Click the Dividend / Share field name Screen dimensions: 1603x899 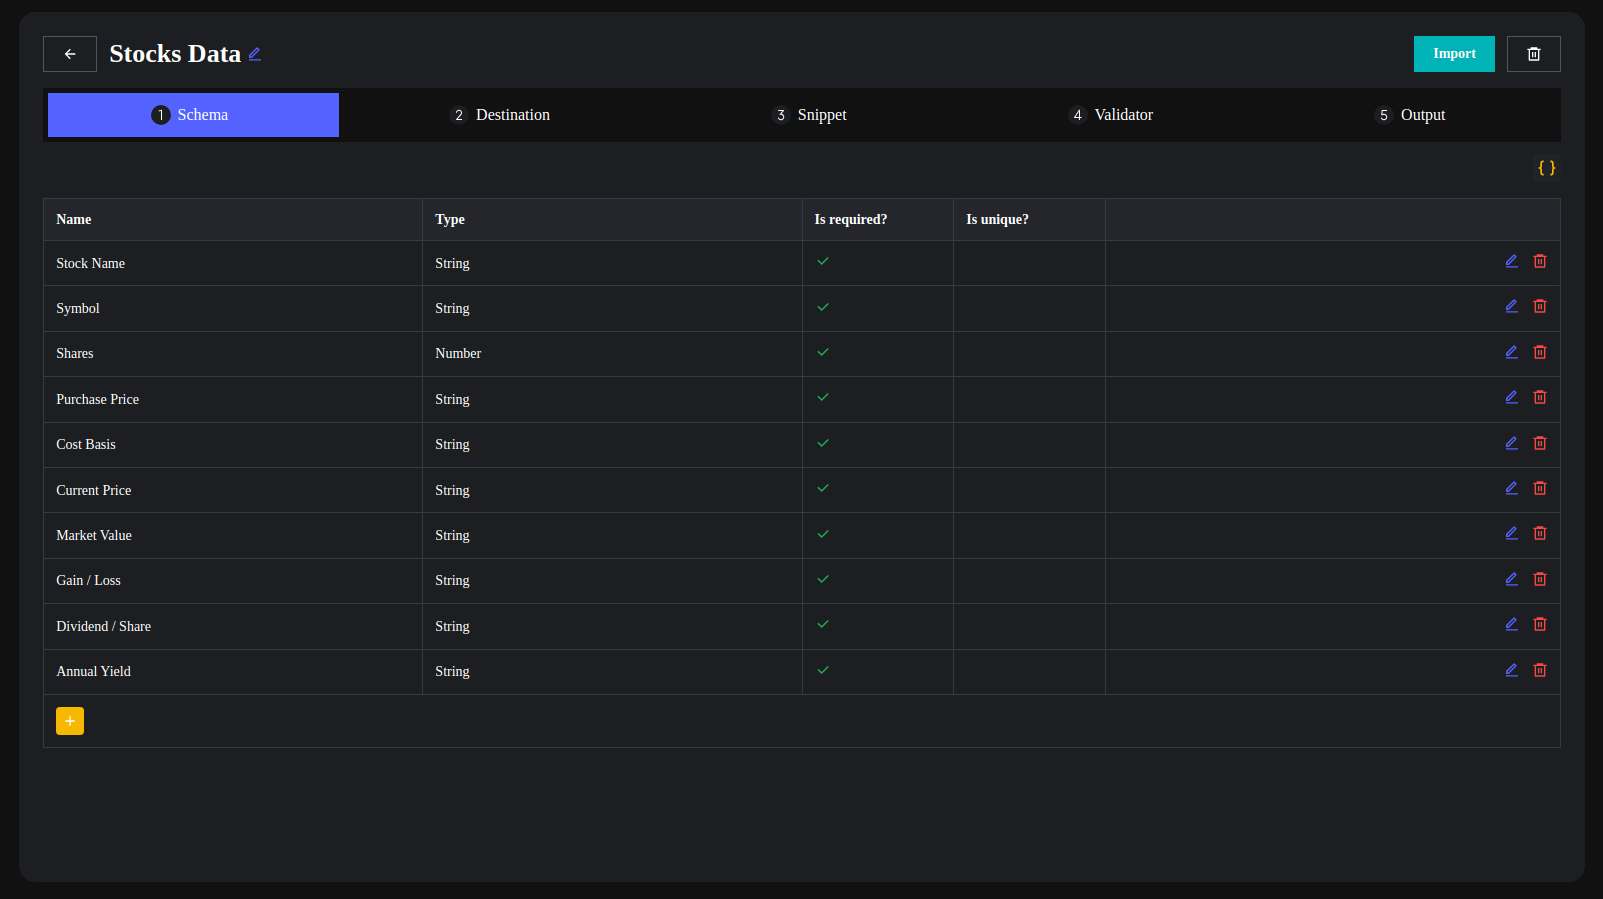click(103, 626)
